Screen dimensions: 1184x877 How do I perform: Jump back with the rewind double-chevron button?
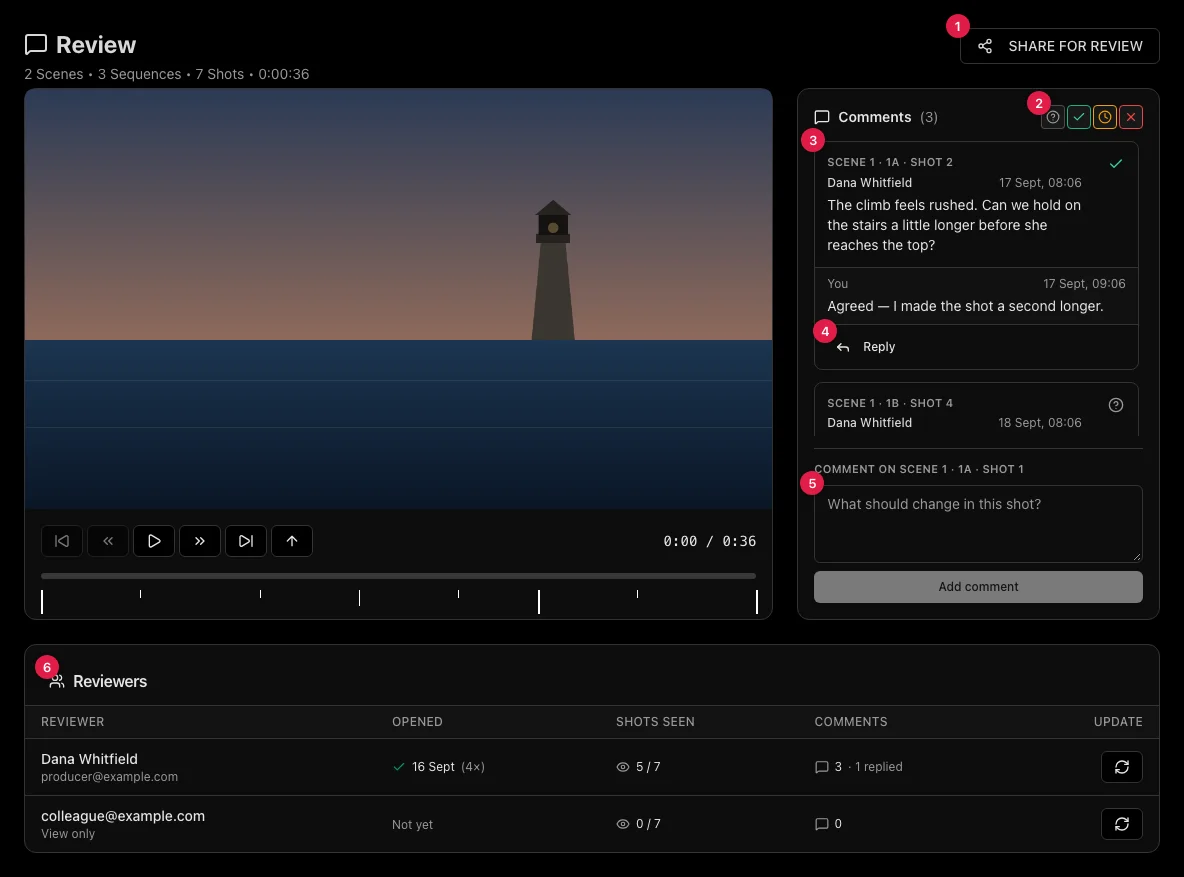coord(108,541)
